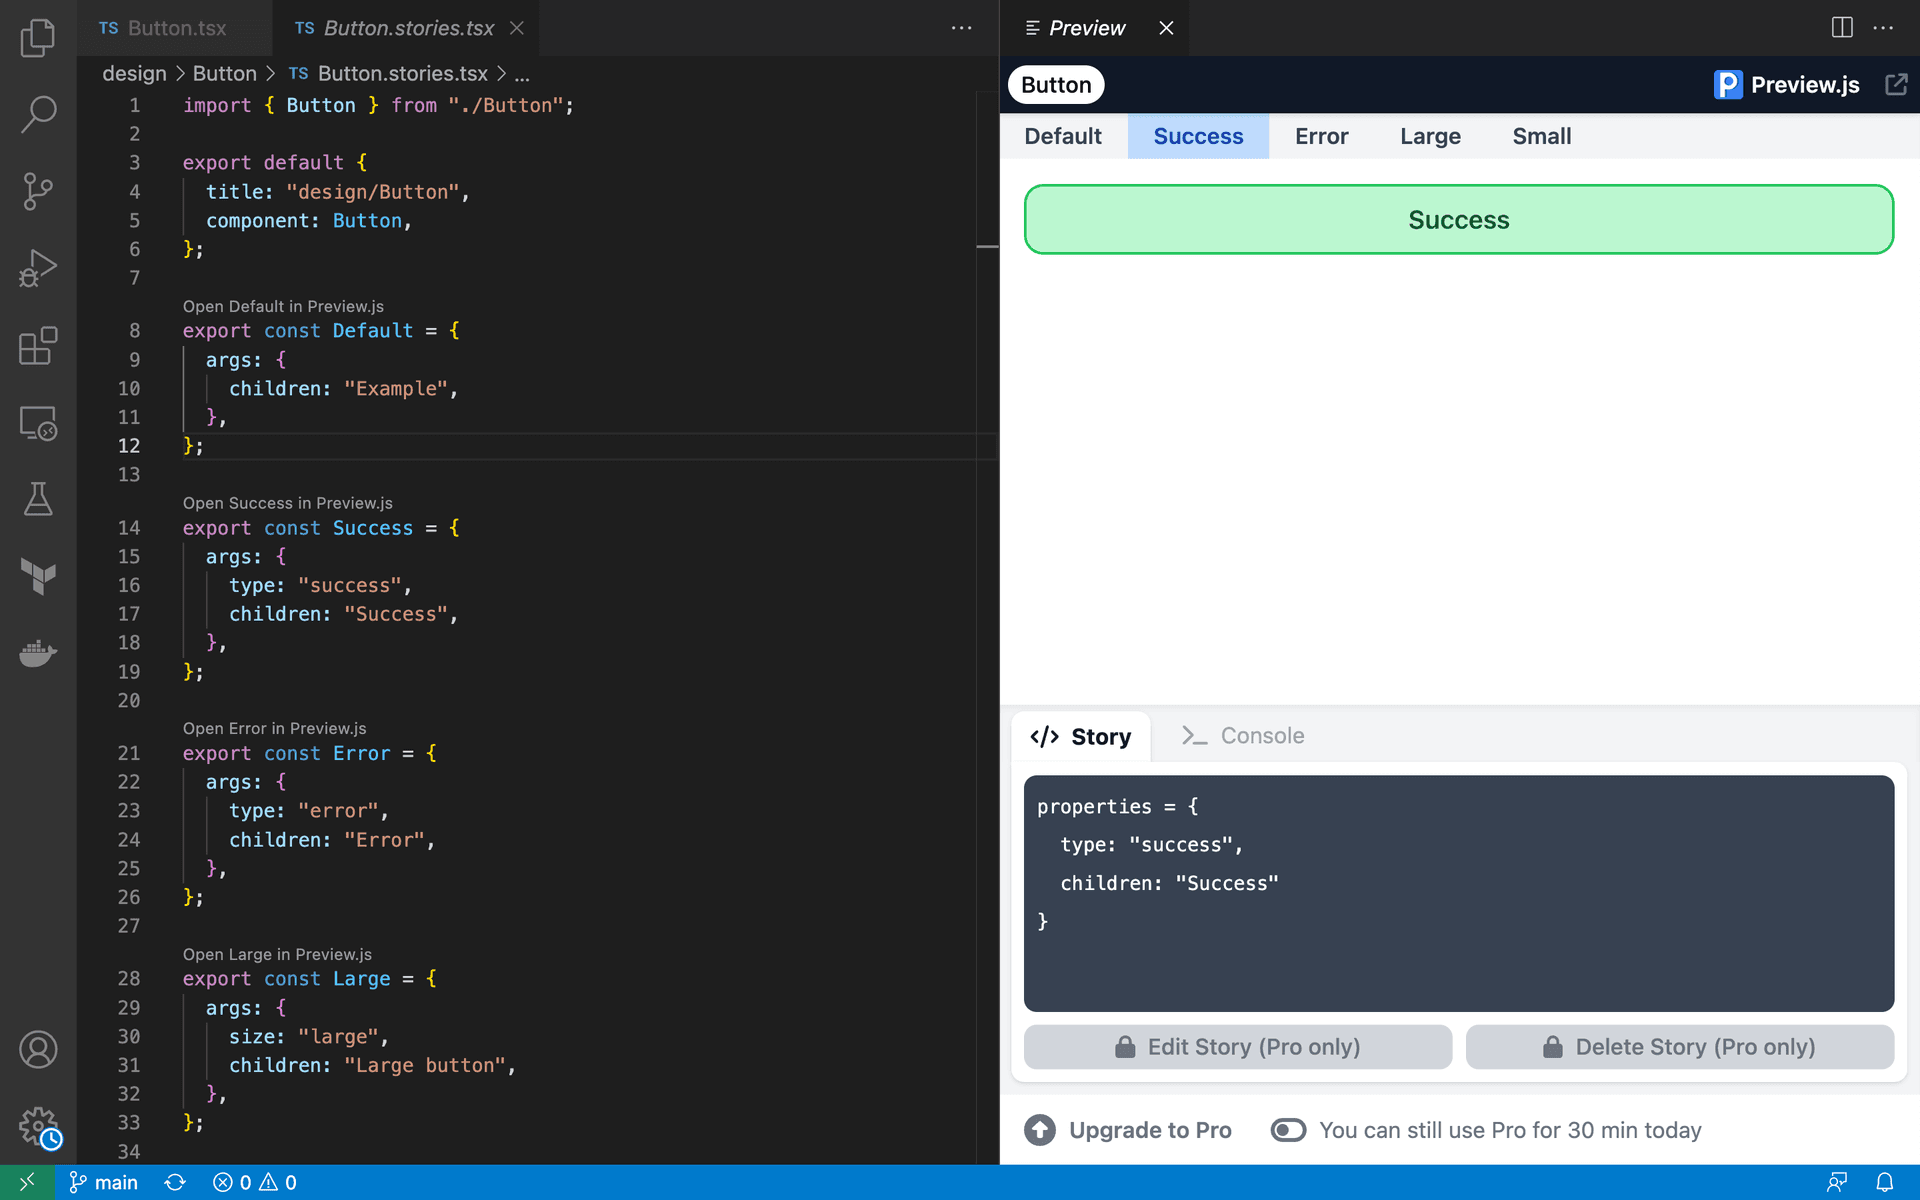Toggle the Pro usage switch
This screenshot has width=1920, height=1200.
pos(1288,1130)
